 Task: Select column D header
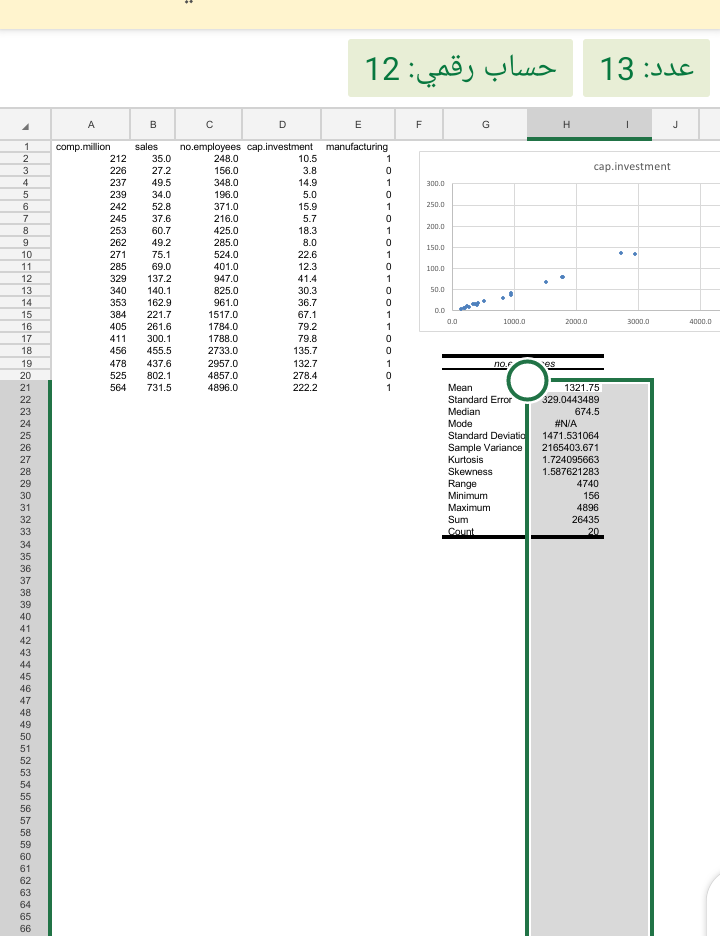[282, 124]
